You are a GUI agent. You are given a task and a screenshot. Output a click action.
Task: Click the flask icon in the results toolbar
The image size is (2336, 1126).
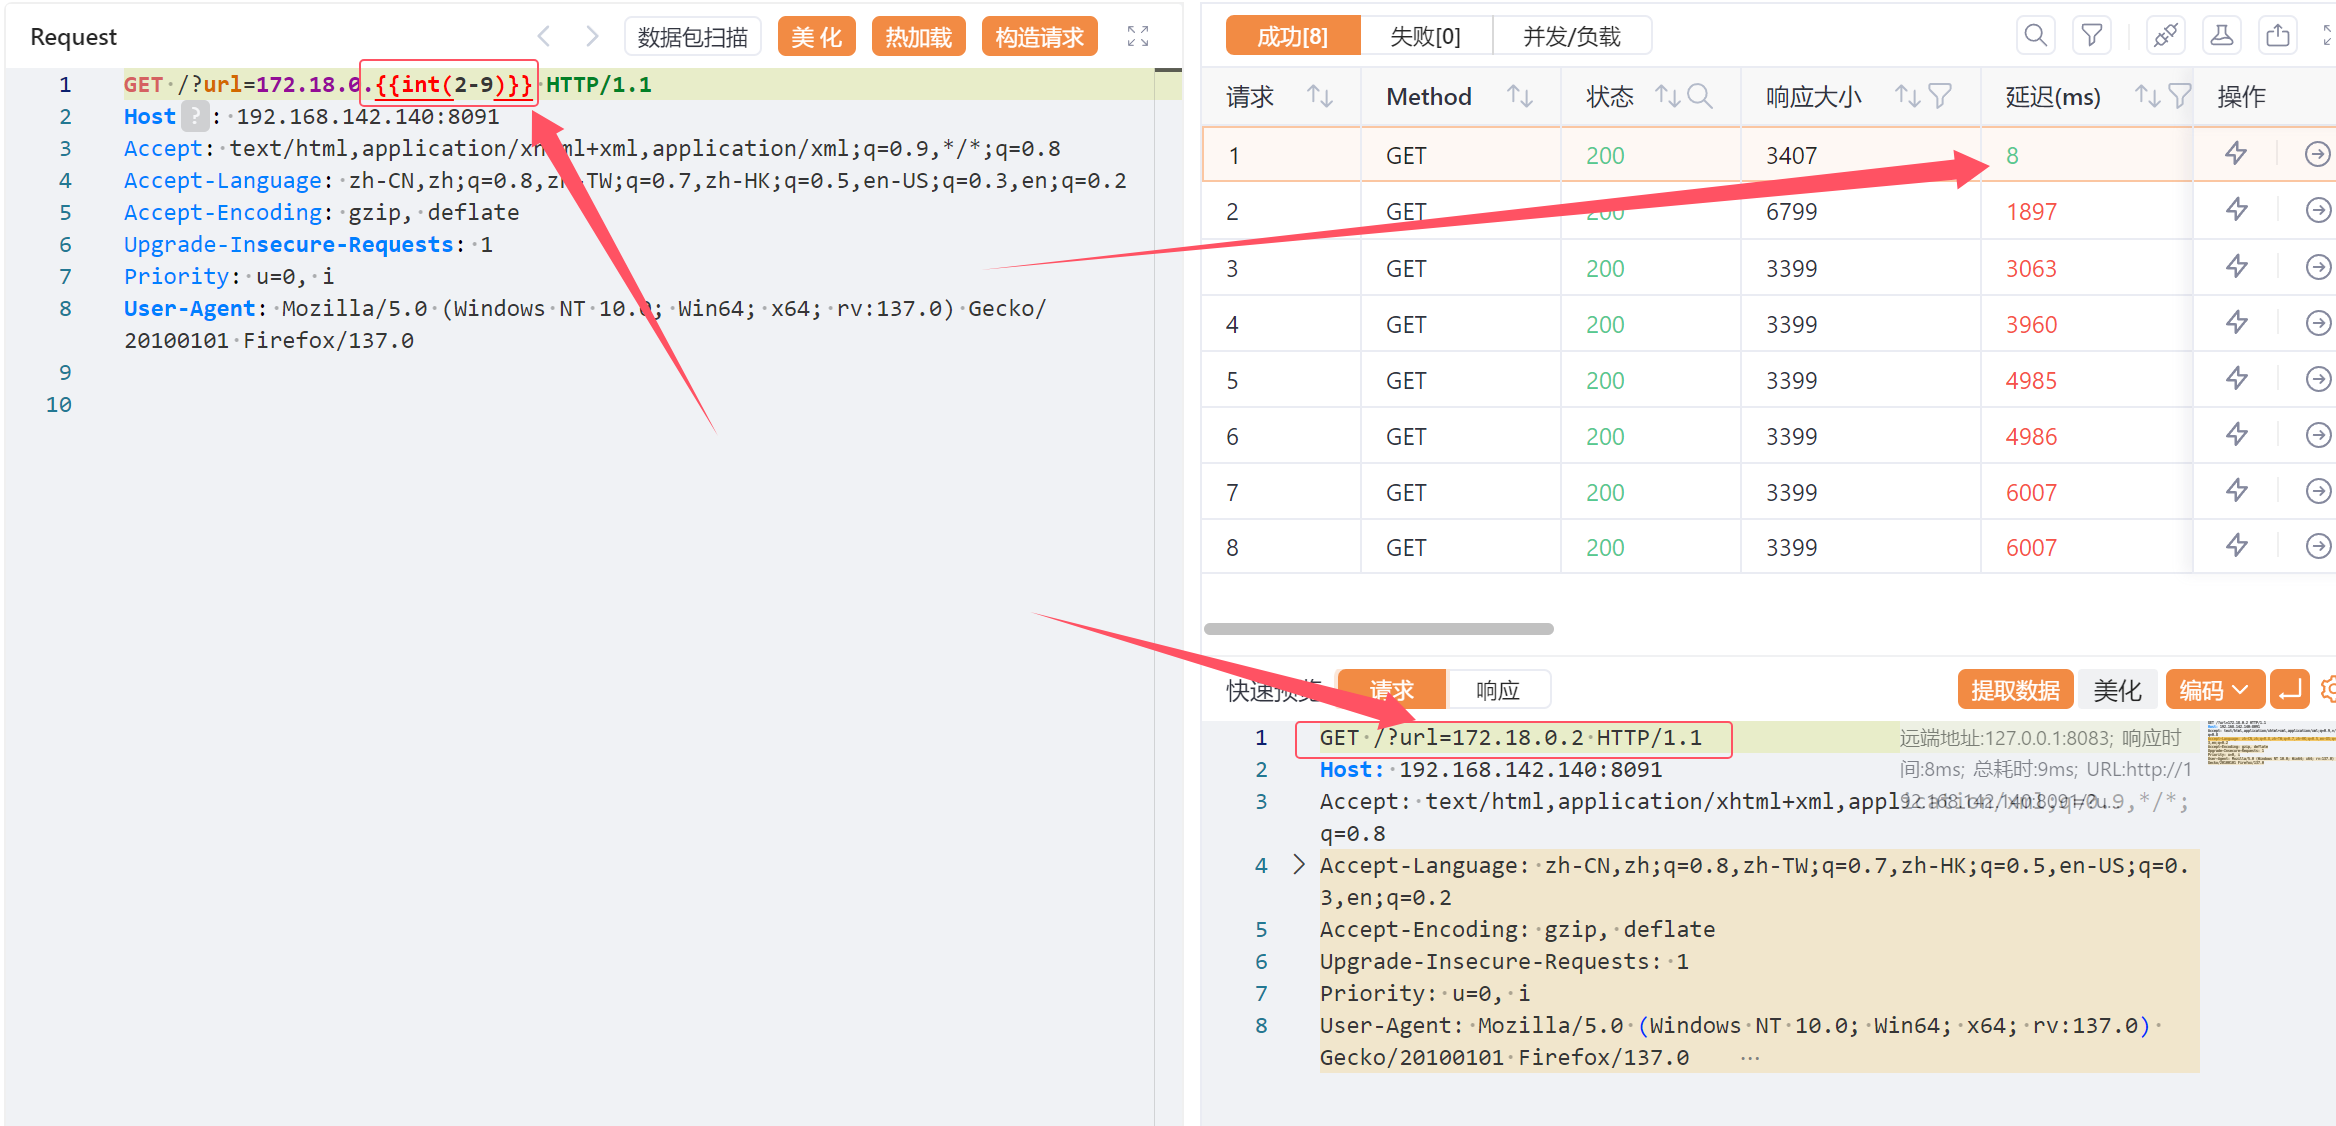(2221, 37)
